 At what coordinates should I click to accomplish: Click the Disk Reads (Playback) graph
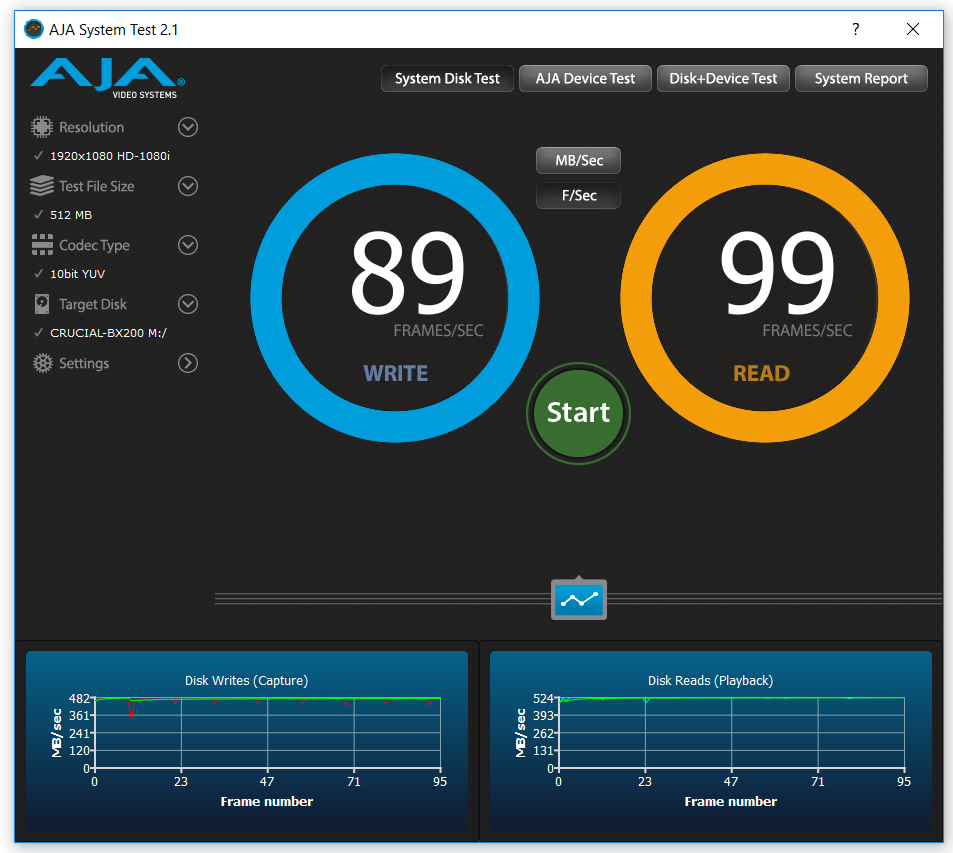(x=710, y=741)
